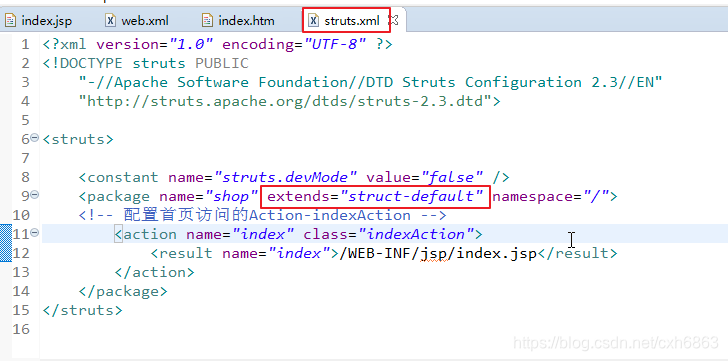Click the xml version "1.0" value
The width and height of the screenshot is (728, 361).
pos(191,45)
